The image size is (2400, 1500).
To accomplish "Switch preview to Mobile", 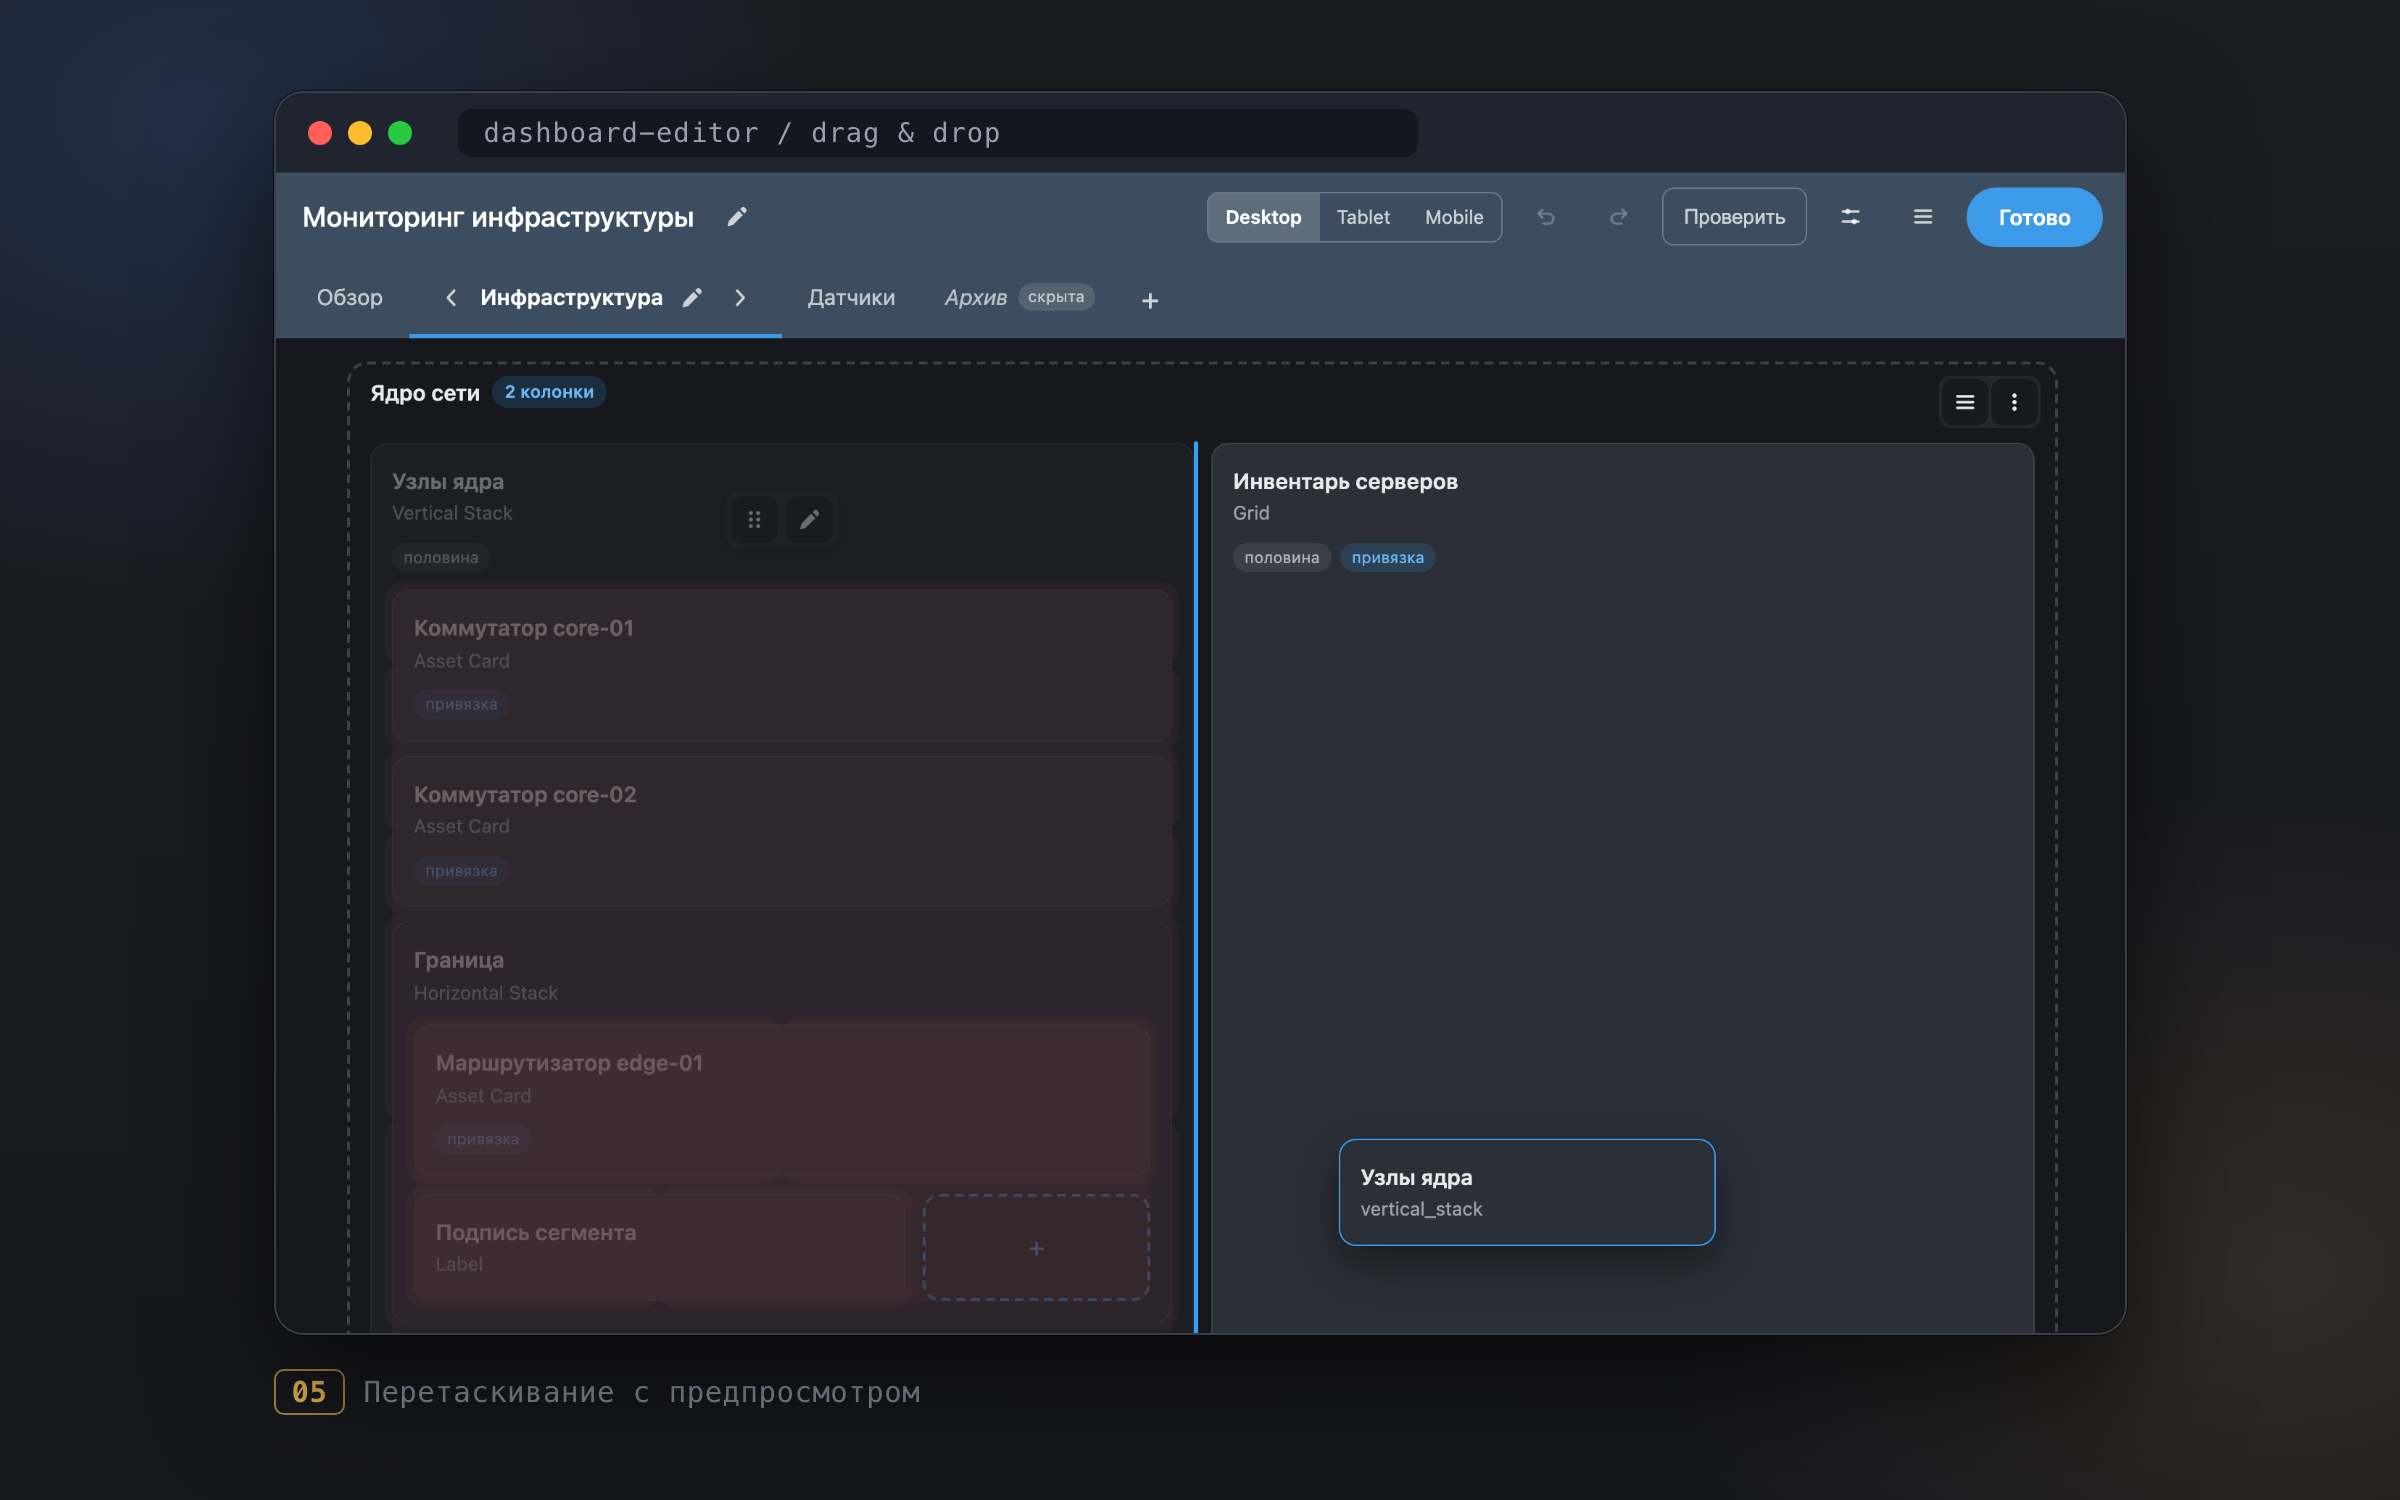I will pos(1454,217).
